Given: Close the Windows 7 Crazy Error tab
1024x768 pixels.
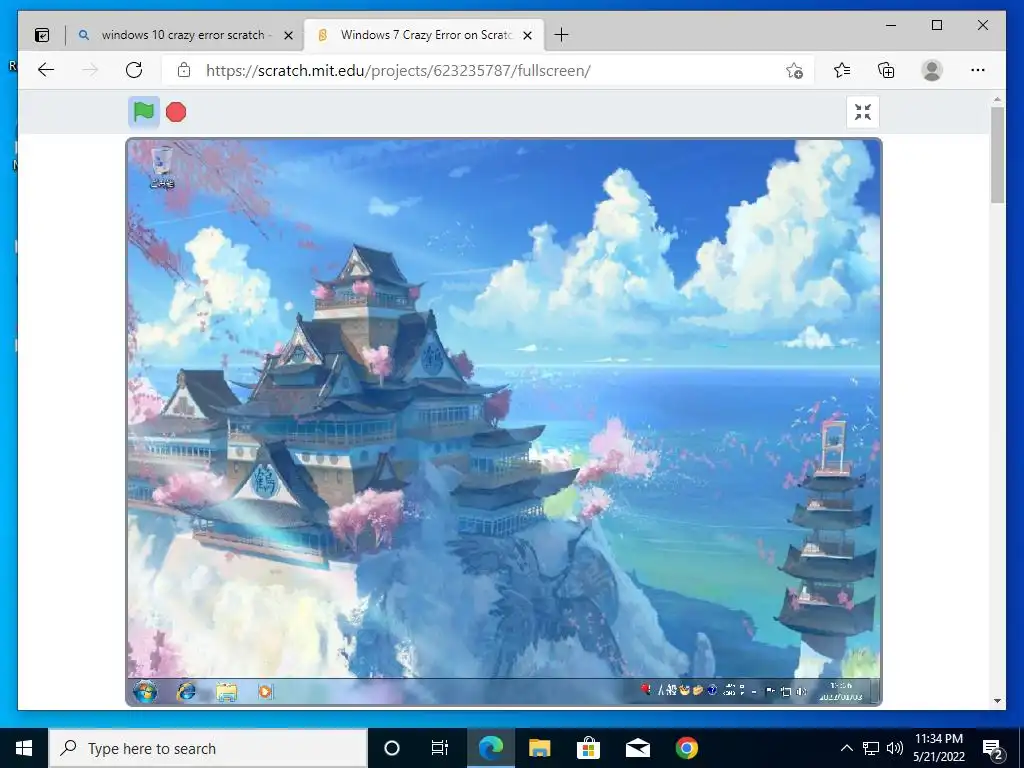Looking at the screenshot, I should [x=528, y=35].
